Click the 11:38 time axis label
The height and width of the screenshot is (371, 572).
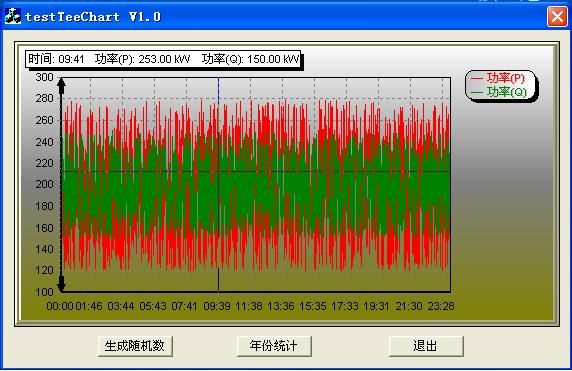(x=249, y=306)
